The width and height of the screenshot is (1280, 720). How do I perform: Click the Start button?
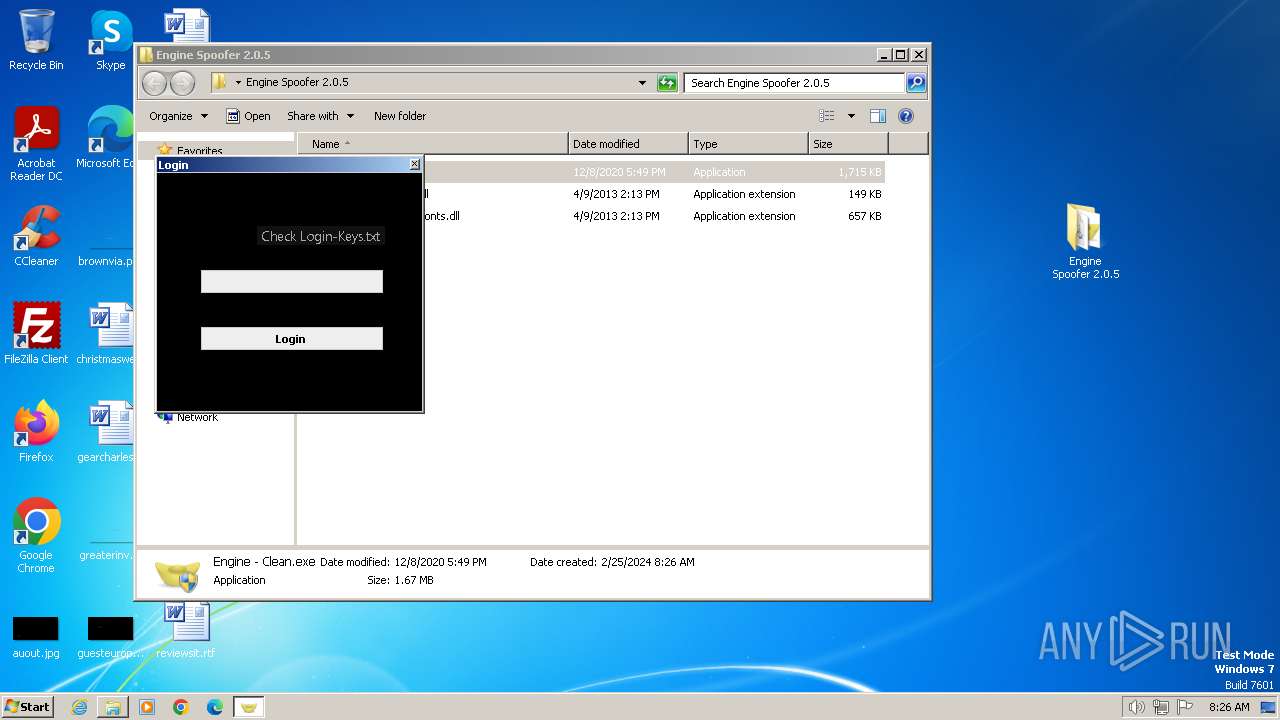pos(28,707)
